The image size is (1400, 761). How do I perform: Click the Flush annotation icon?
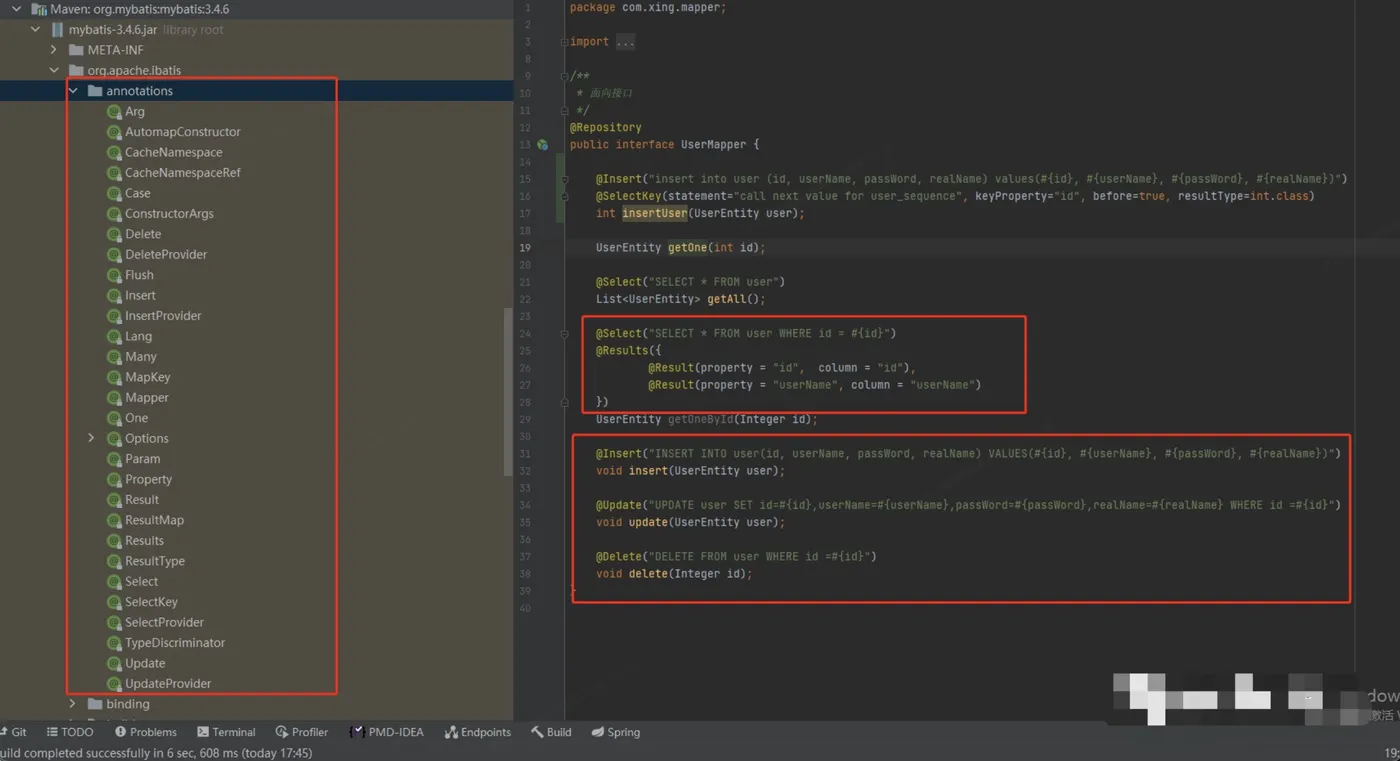(x=114, y=275)
